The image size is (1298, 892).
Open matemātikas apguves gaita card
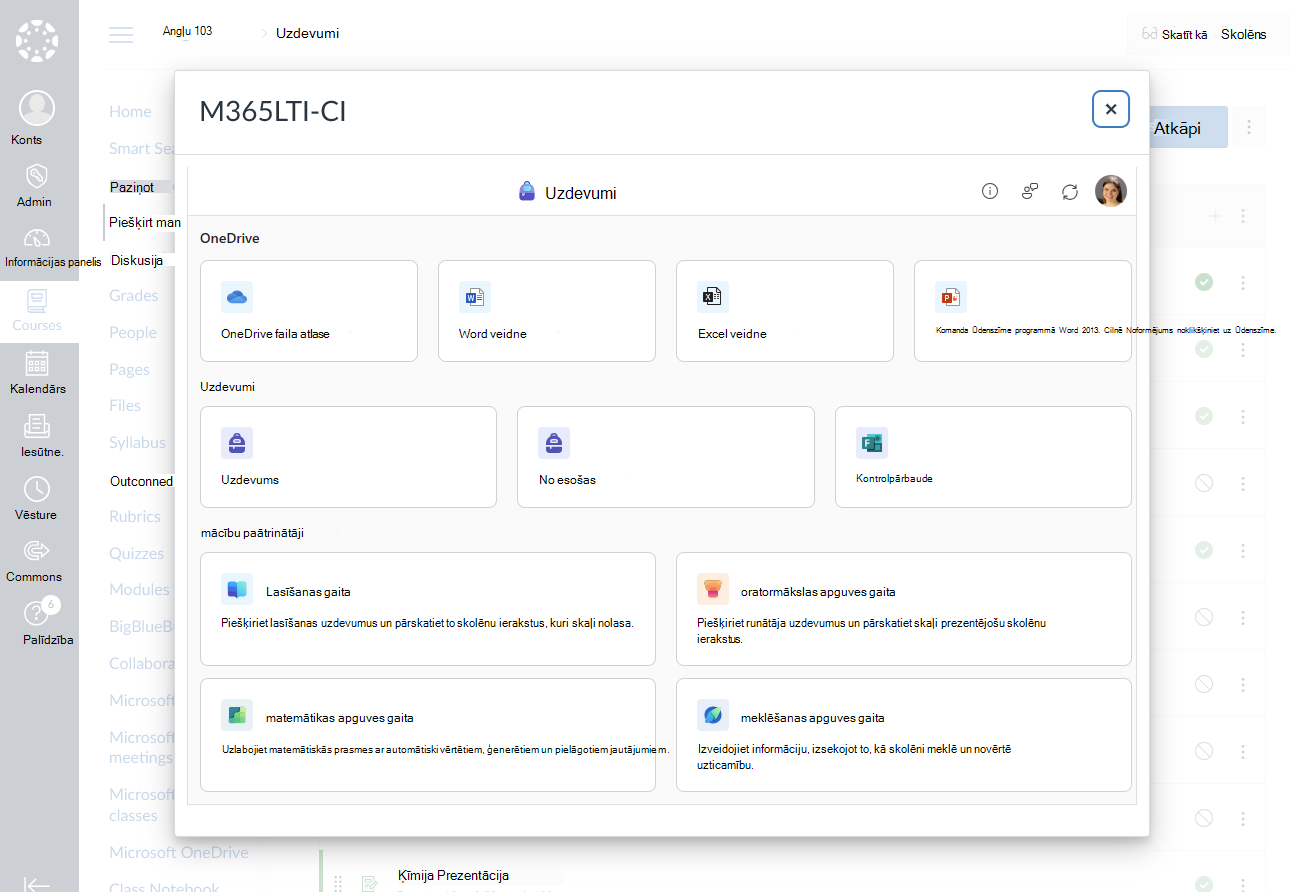click(x=428, y=735)
